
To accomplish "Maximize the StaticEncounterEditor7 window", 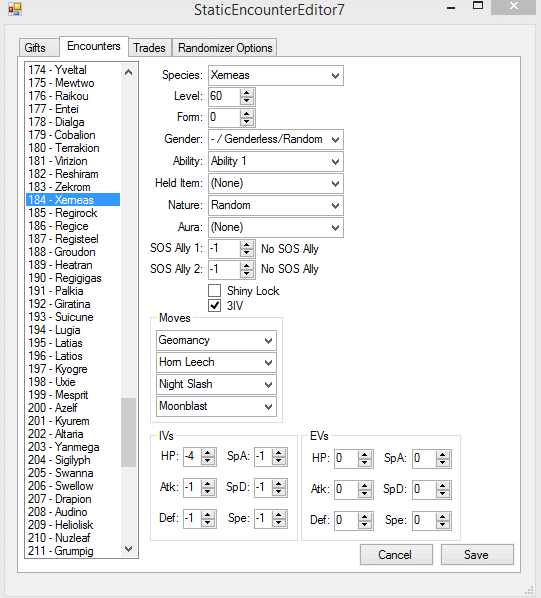I will click(478, 6).
